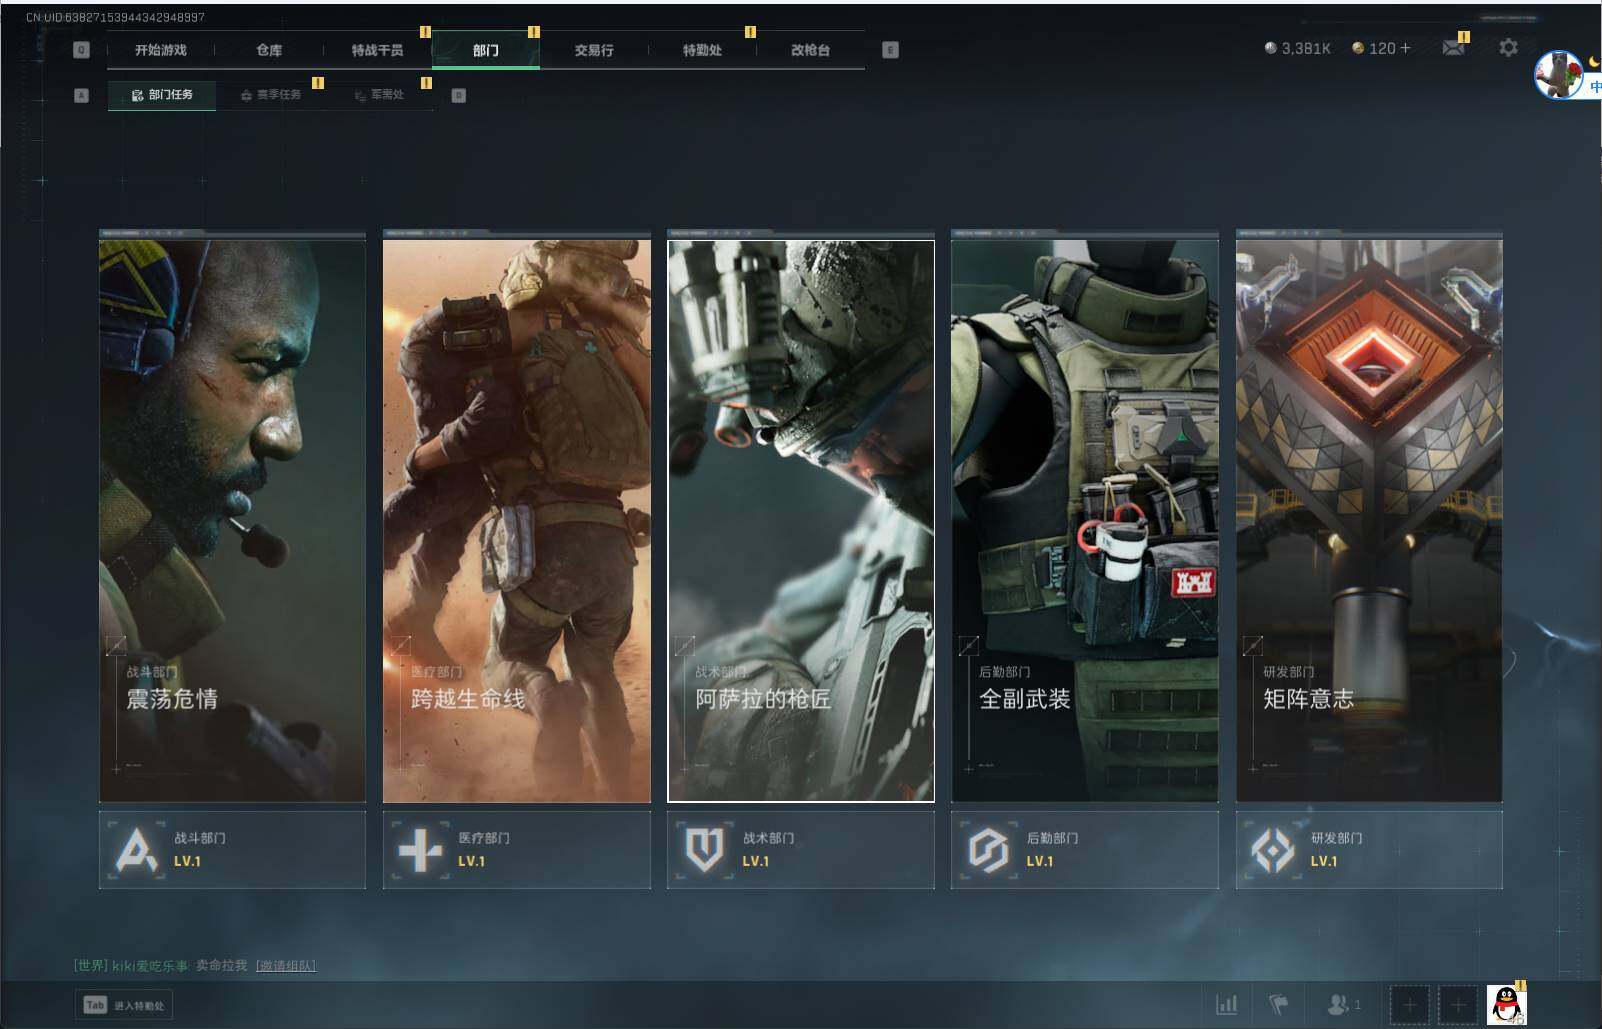The image size is (1602, 1029).
Task: Open the 军需处 sub-tab
Action: (x=379, y=95)
